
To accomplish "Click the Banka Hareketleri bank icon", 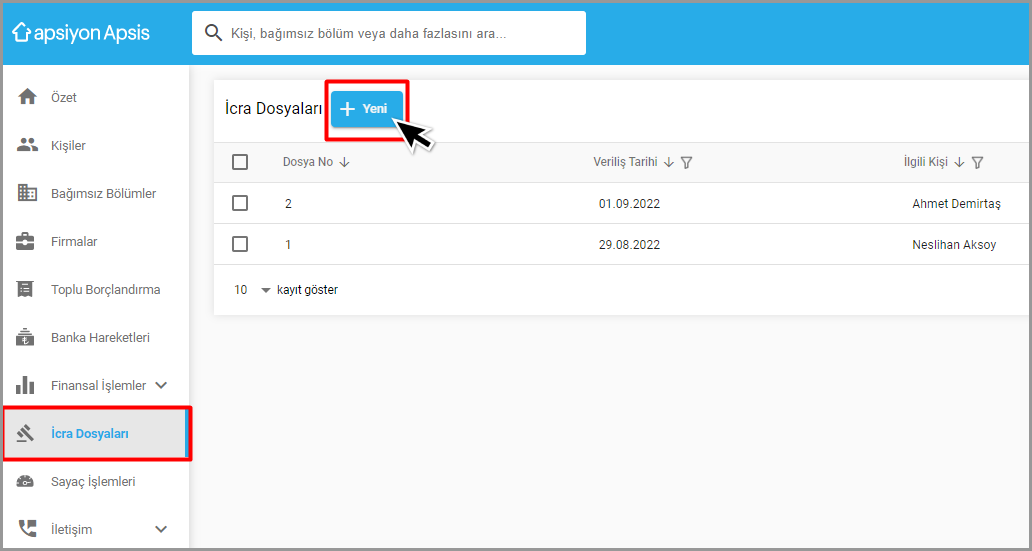I will point(25,338).
